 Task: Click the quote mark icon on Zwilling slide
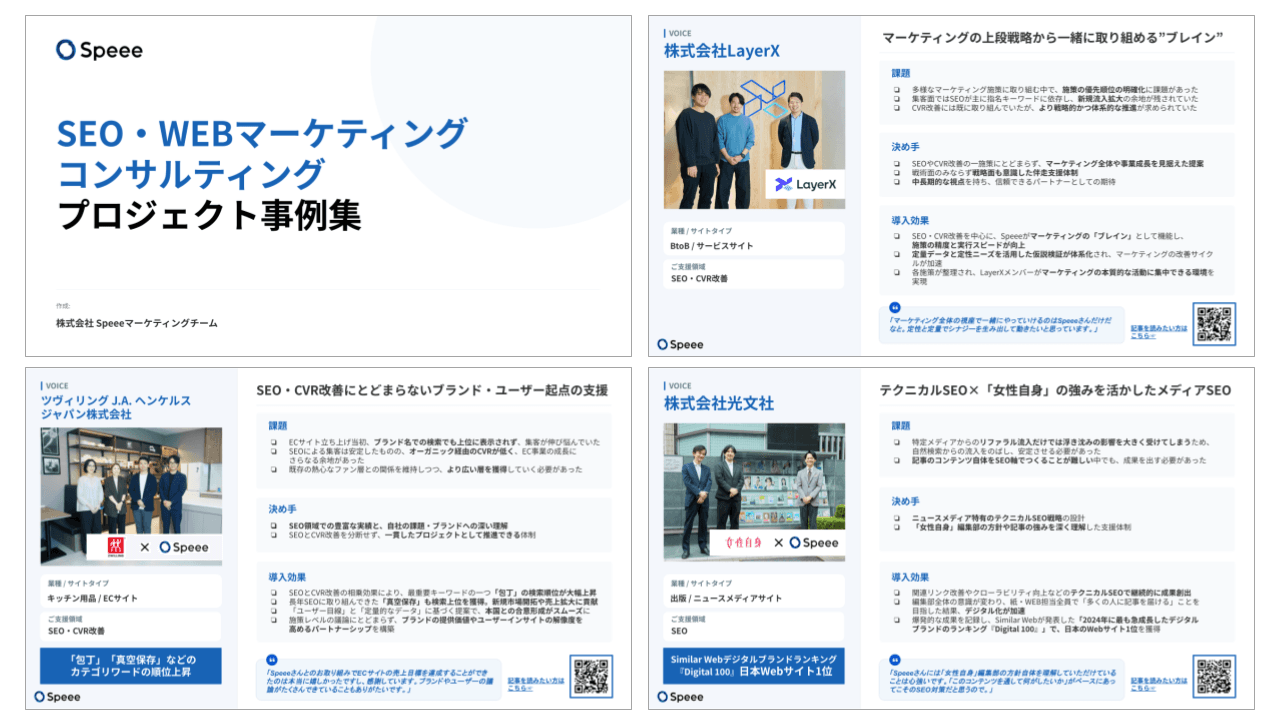[x=272, y=660]
